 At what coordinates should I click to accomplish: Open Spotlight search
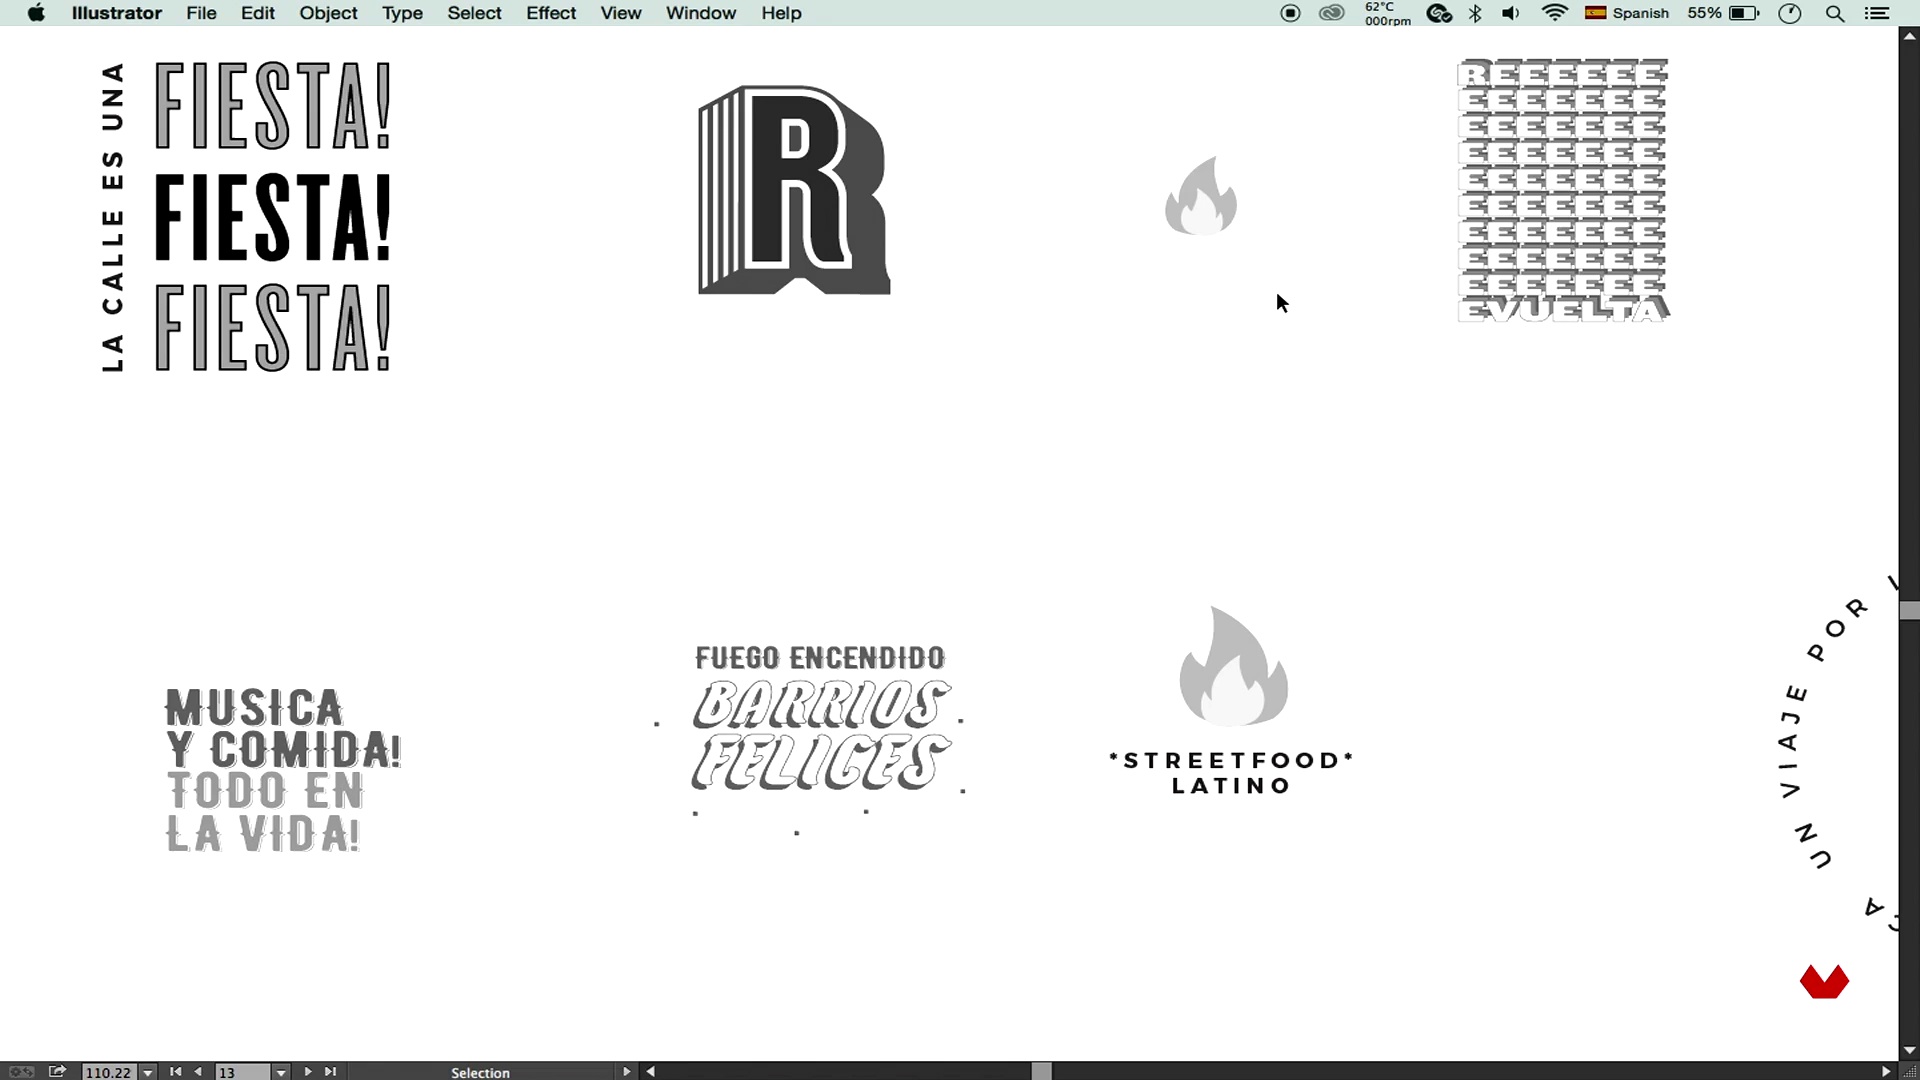click(1835, 13)
